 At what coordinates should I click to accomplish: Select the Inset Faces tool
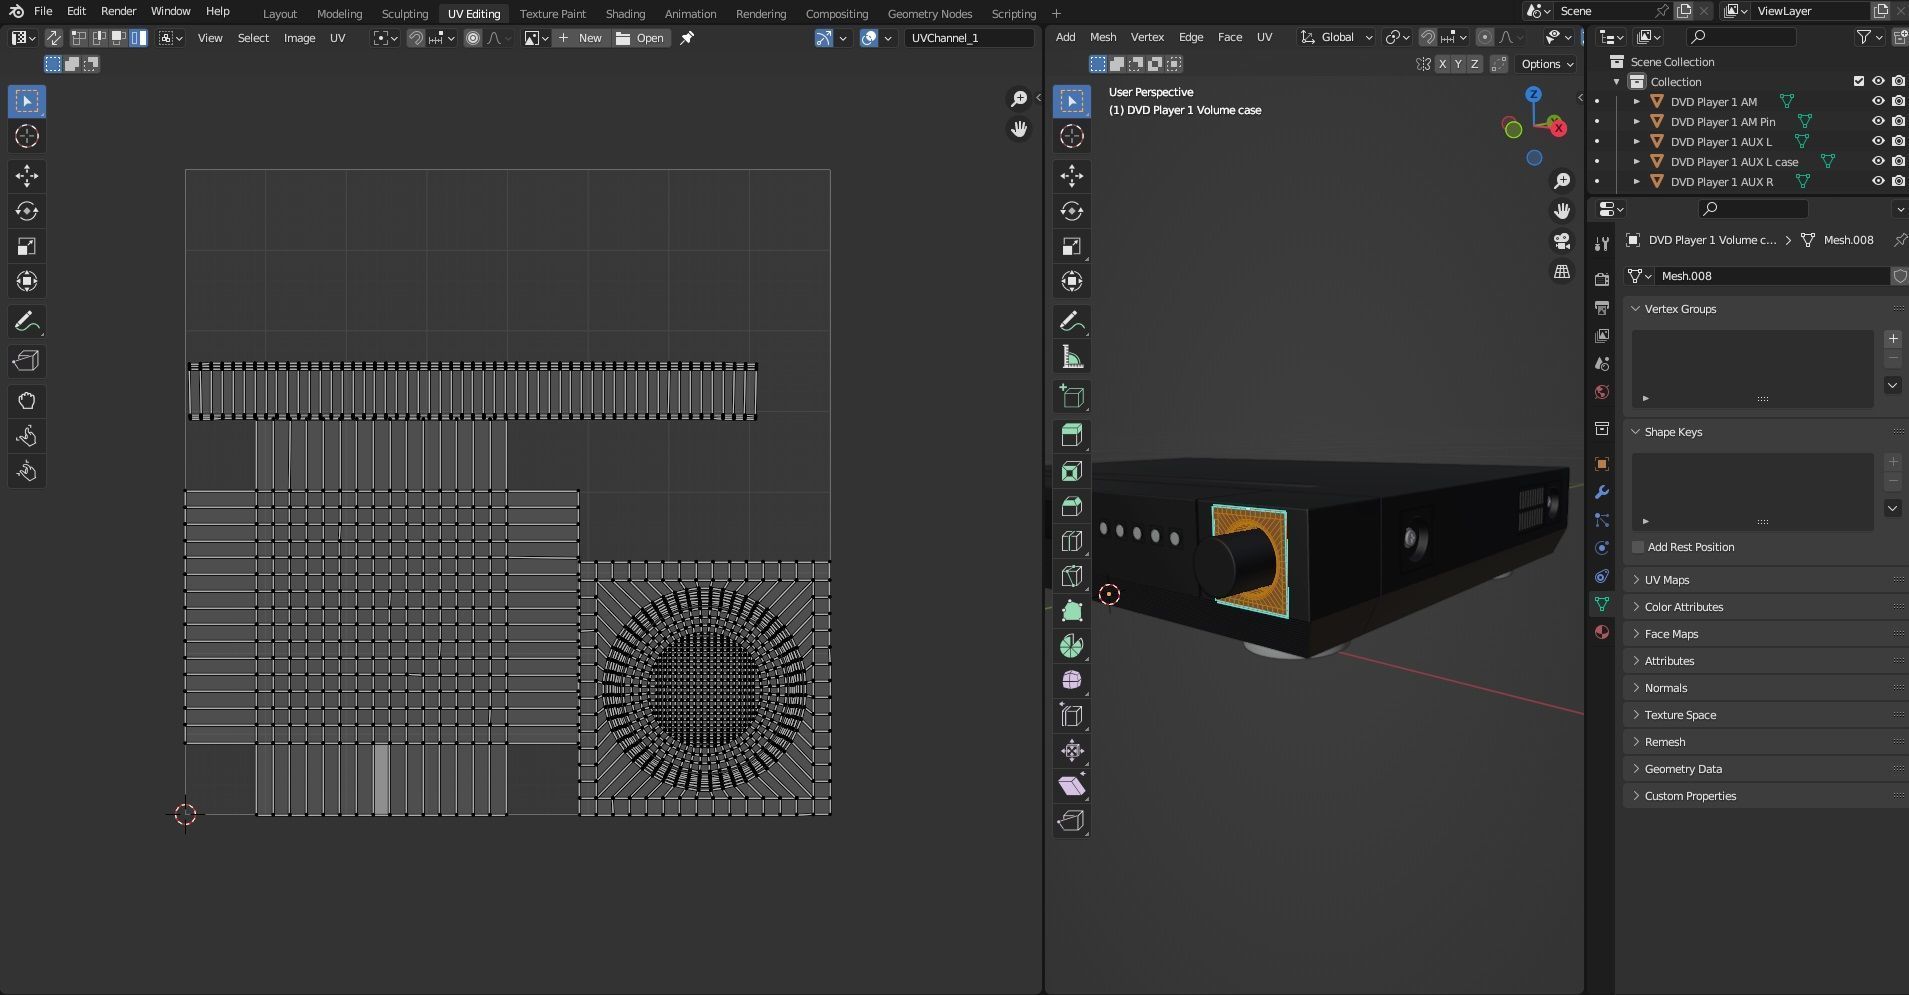pyautogui.click(x=1072, y=471)
